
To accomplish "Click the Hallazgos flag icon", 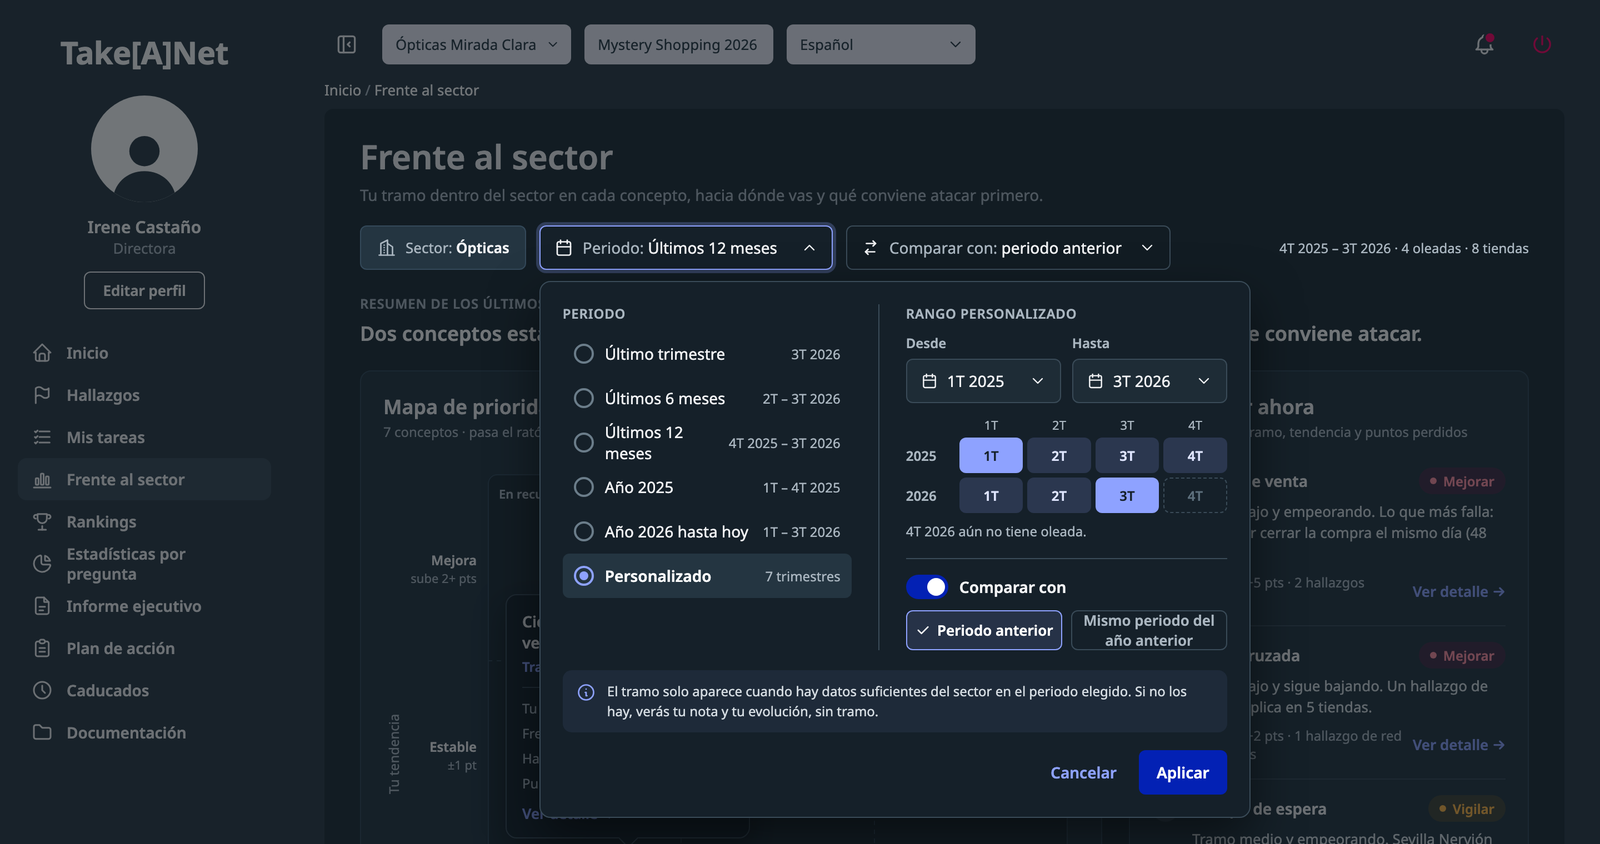I will coord(42,395).
